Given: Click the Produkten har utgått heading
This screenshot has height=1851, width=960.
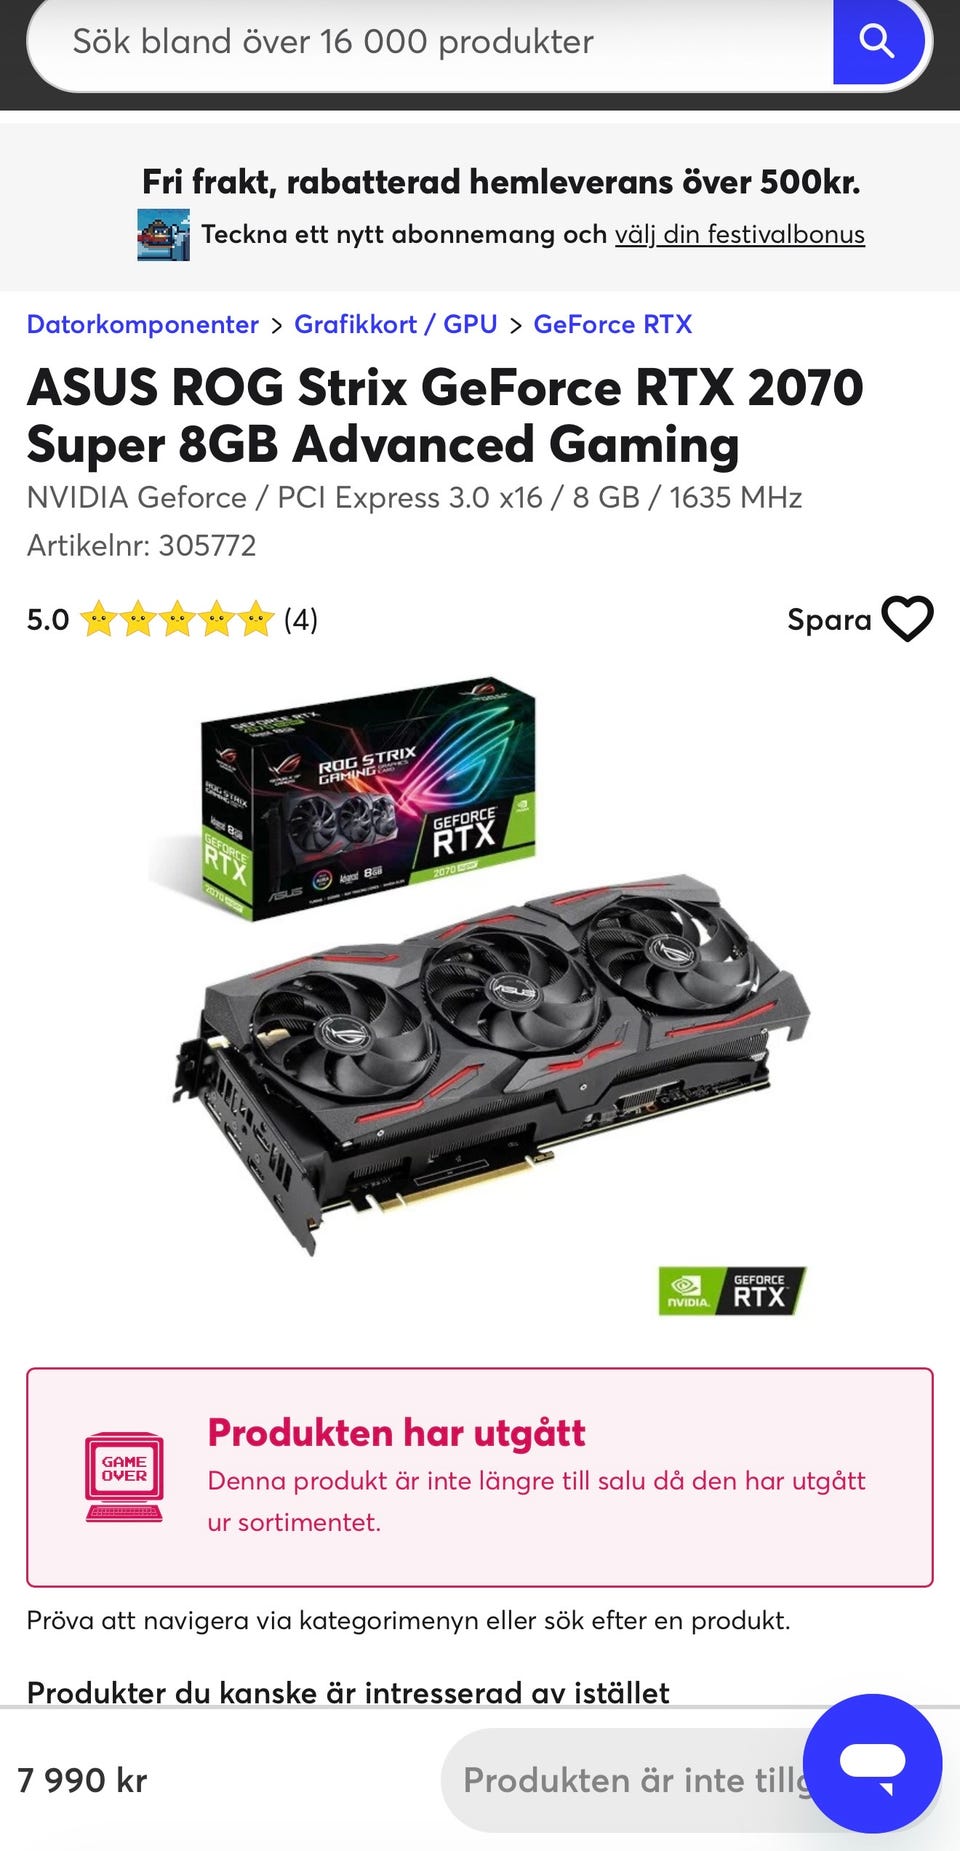Looking at the screenshot, I should click(x=396, y=1432).
